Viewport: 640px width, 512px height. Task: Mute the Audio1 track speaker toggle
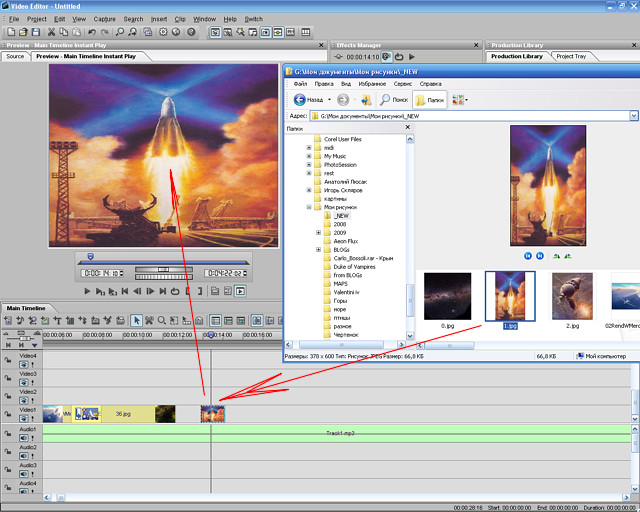coord(24,438)
